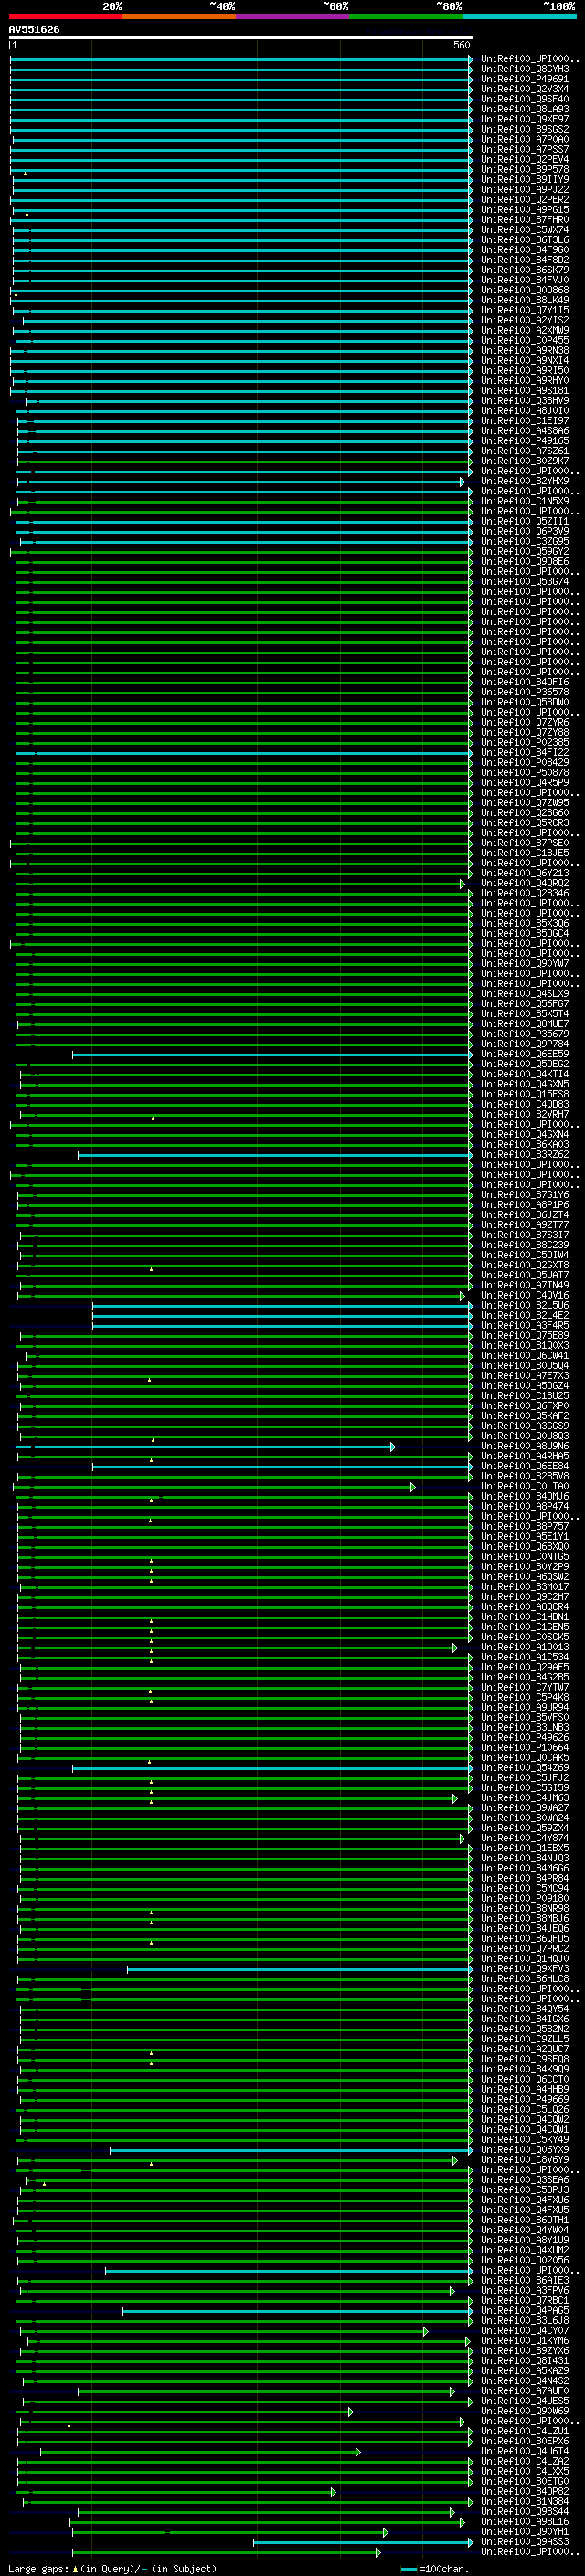This screenshot has width=585, height=2576.
Task: Click hit UniRef100_P09180
Action: tap(525, 1898)
